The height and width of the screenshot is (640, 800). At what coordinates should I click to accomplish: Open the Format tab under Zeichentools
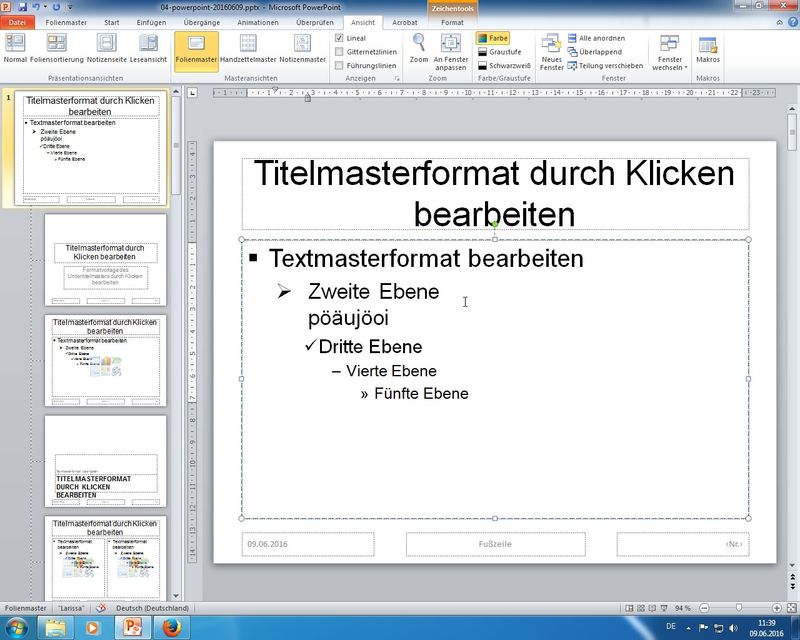[452, 22]
